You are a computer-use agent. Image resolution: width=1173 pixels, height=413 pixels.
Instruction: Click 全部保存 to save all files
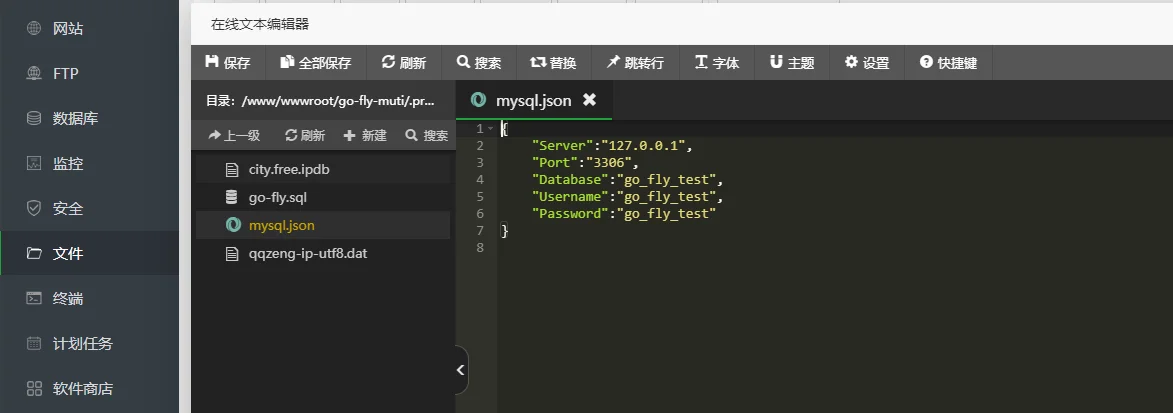(x=316, y=63)
